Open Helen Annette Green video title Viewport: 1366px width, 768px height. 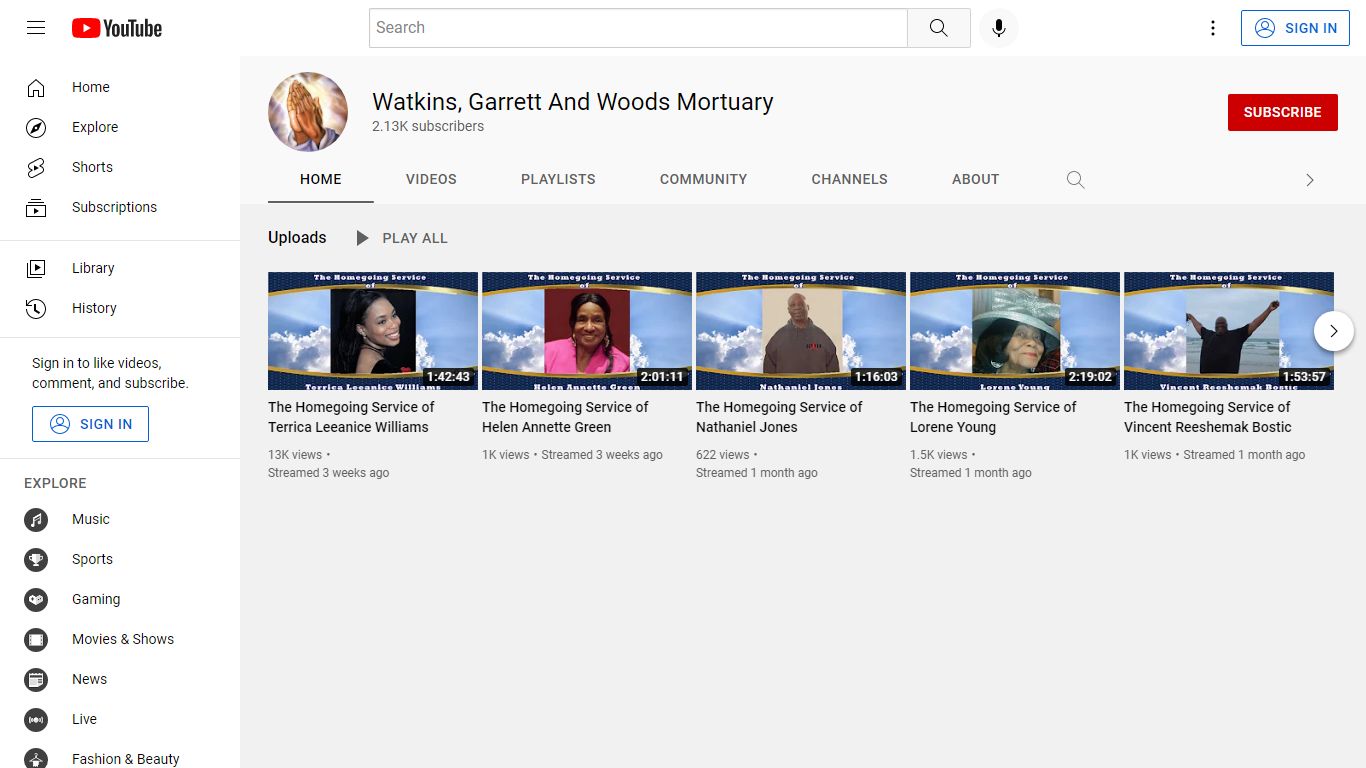566,417
